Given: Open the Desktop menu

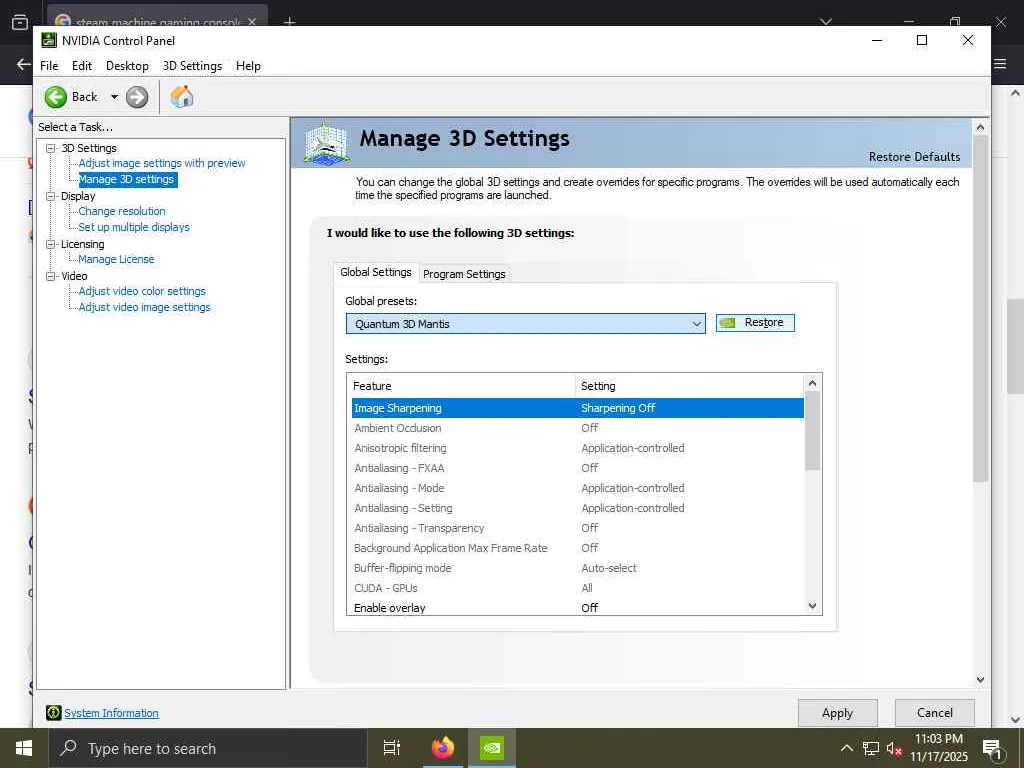Looking at the screenshot, I should pyautogui.click(x=127, y=66).
